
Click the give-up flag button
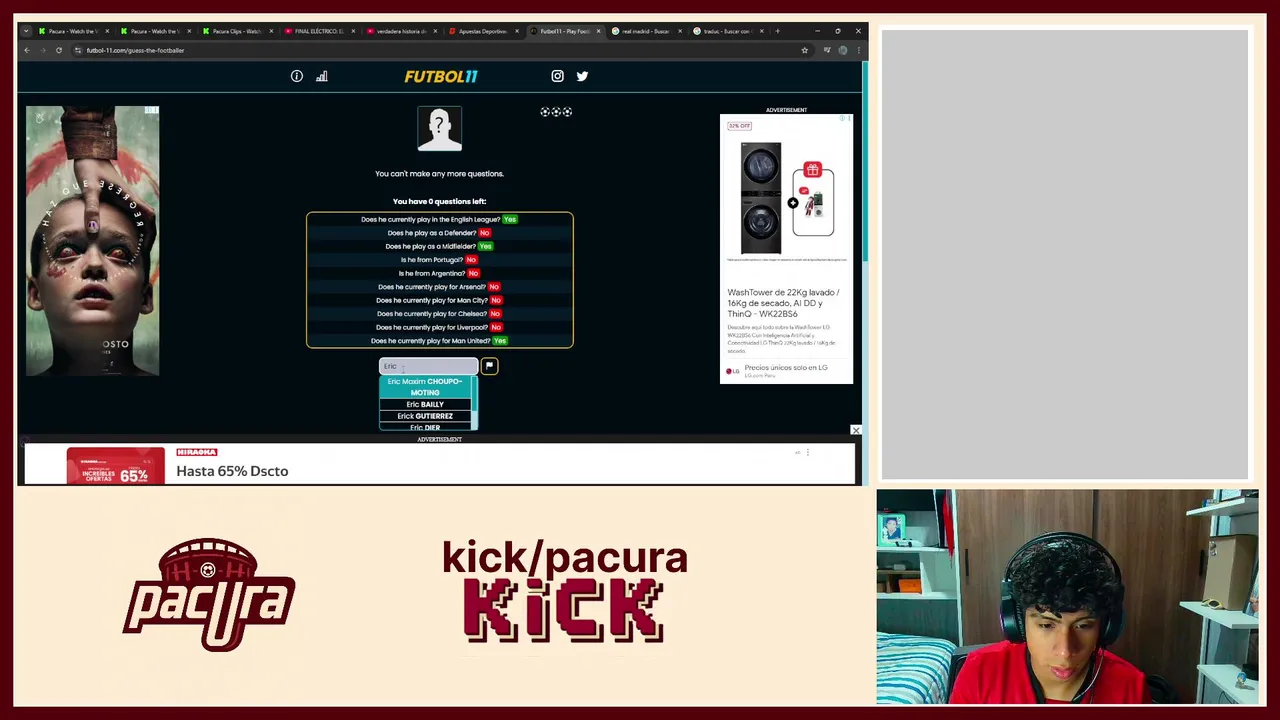[489, 366]
